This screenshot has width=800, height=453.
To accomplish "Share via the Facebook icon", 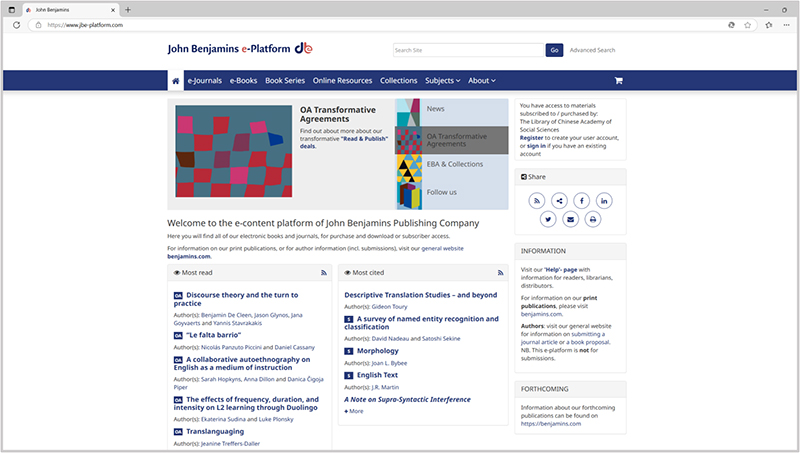I will coord(582,201).
